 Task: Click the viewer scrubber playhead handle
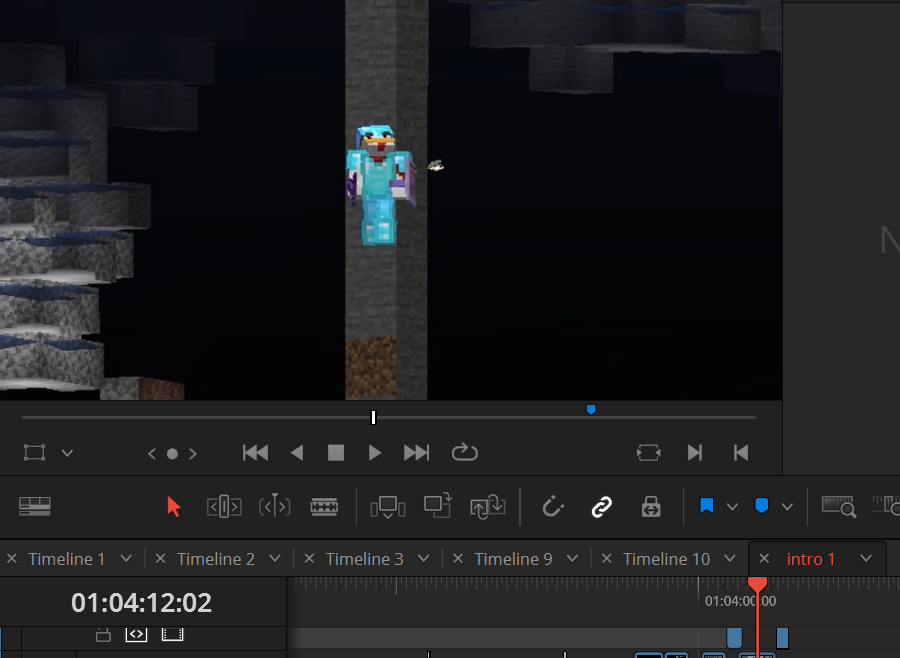(374, 417)
